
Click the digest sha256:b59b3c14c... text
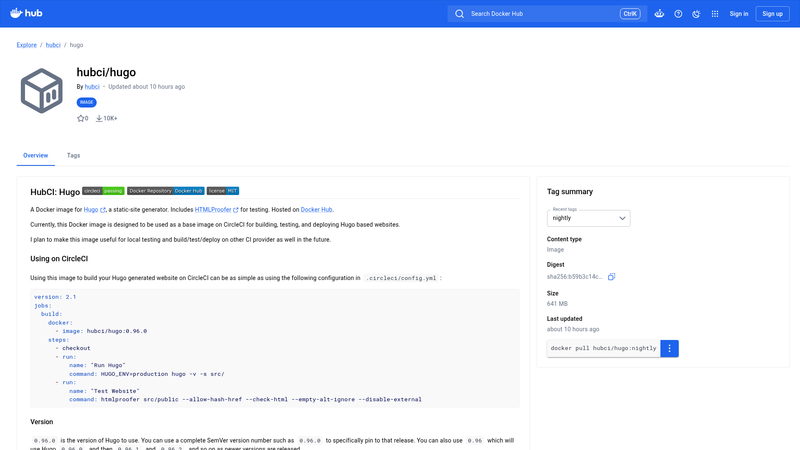click(x=574, y=277)
